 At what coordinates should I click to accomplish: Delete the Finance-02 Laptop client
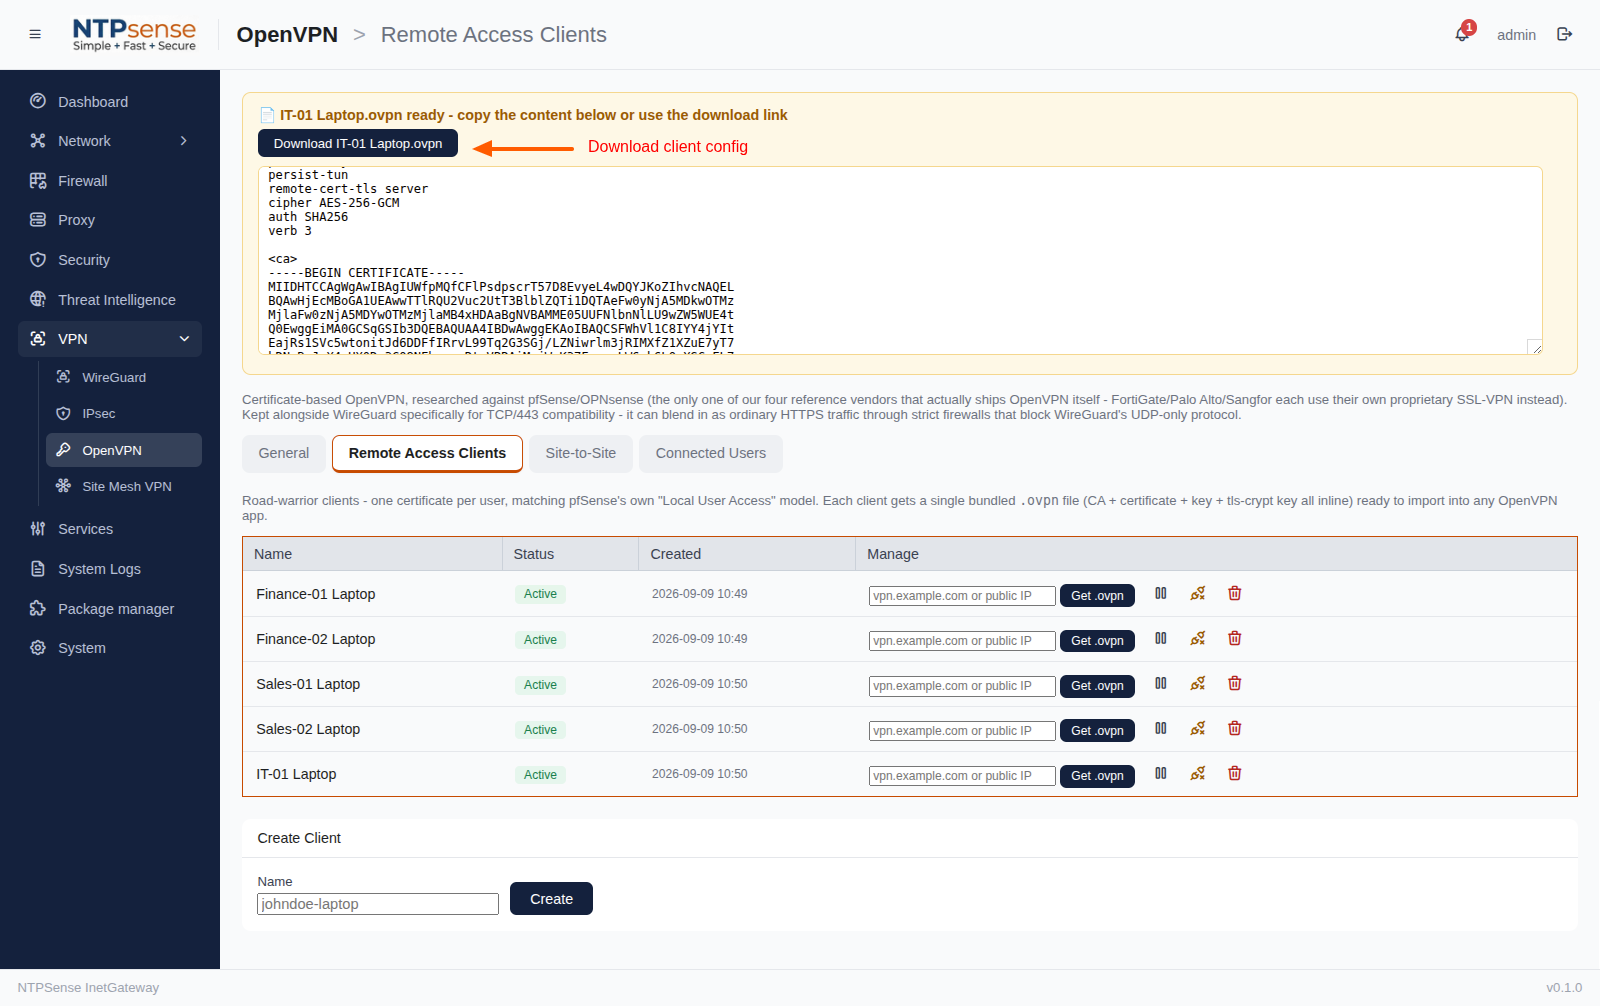coord(1235,638)
